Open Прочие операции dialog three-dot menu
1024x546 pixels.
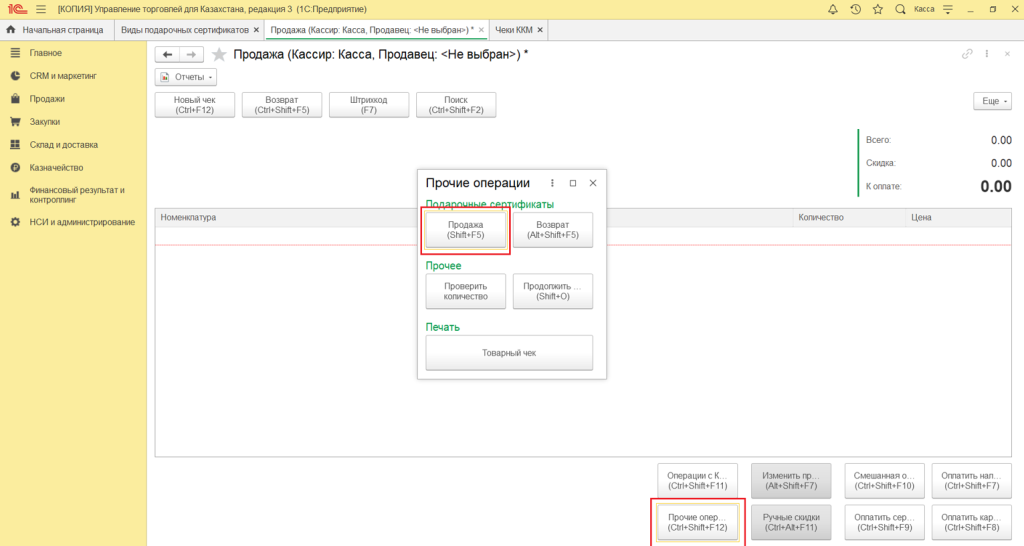pos(552,184)
